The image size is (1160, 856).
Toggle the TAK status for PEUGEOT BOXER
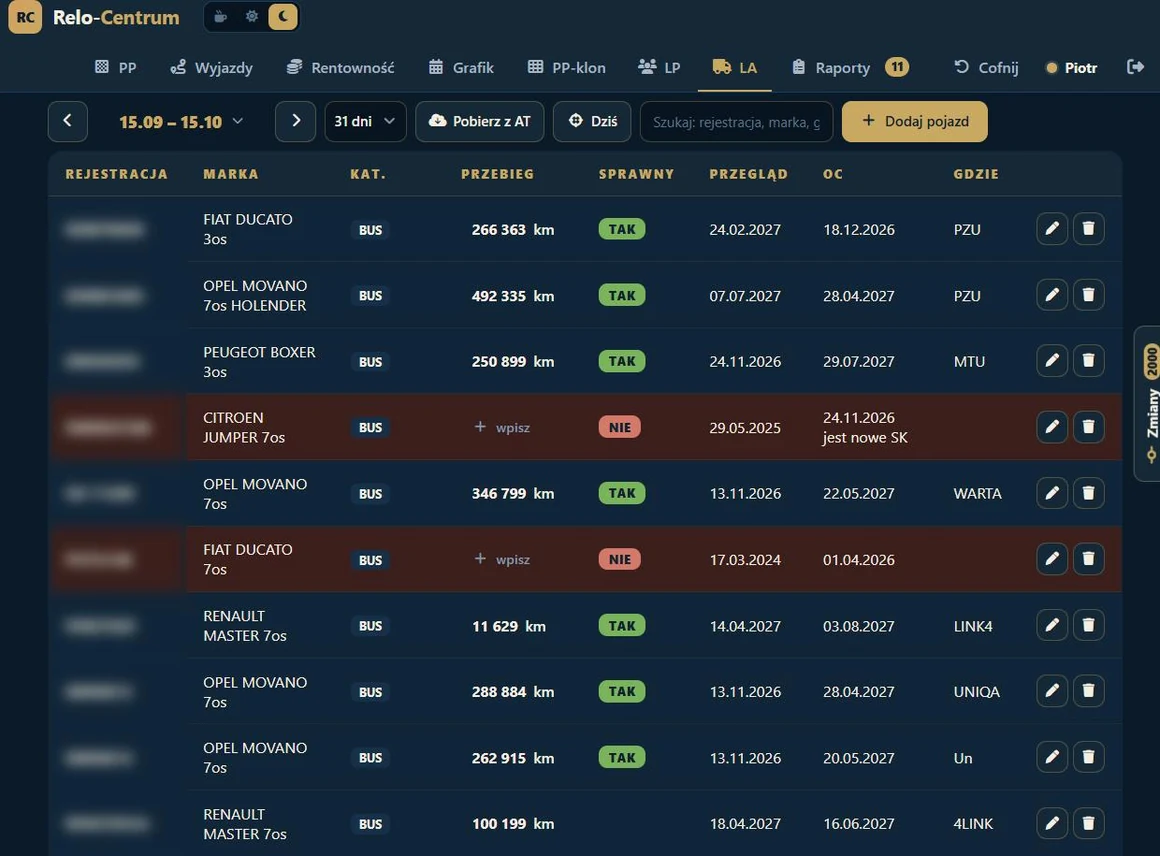(621, 361)
